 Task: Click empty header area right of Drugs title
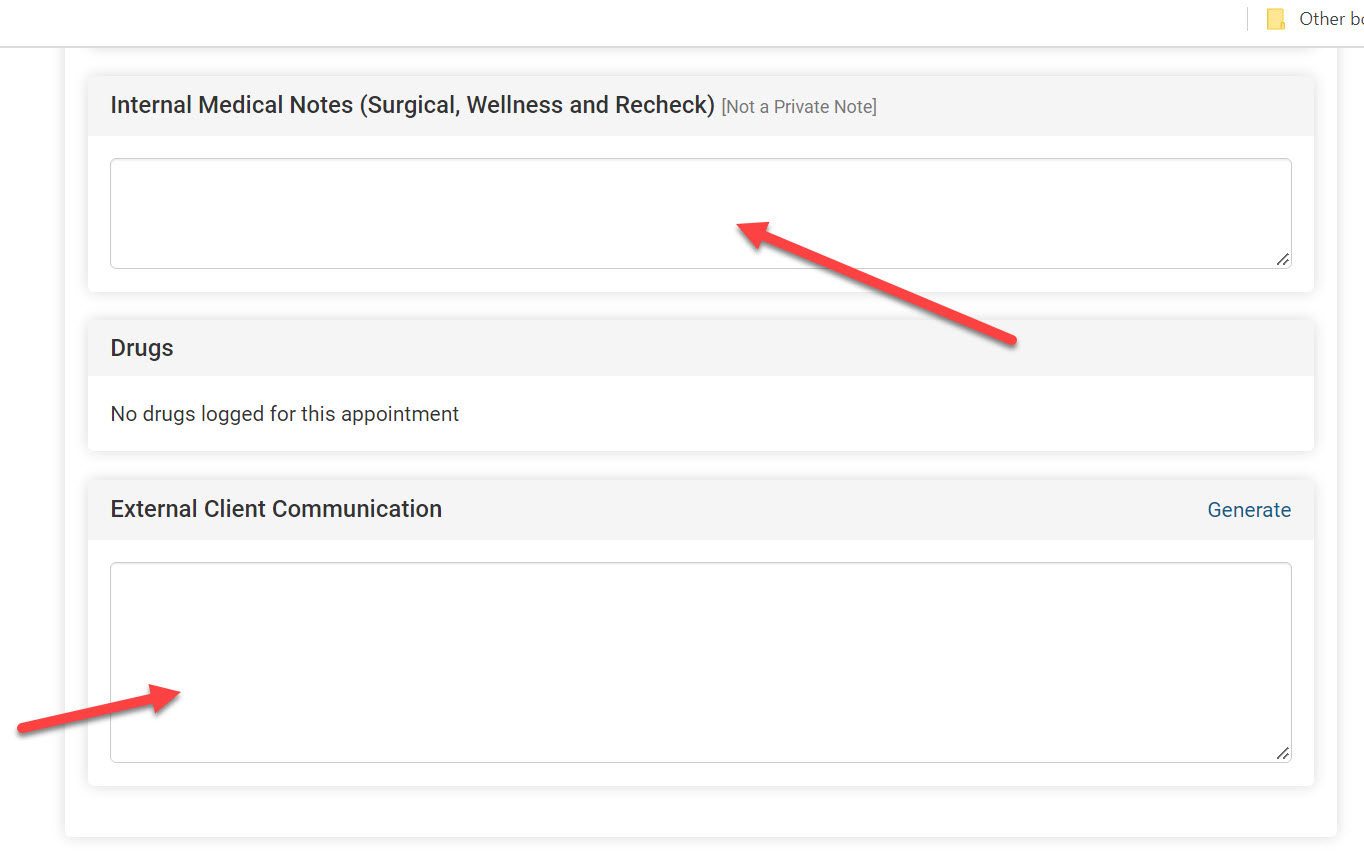pyautogui.click(x=700, y=348)
